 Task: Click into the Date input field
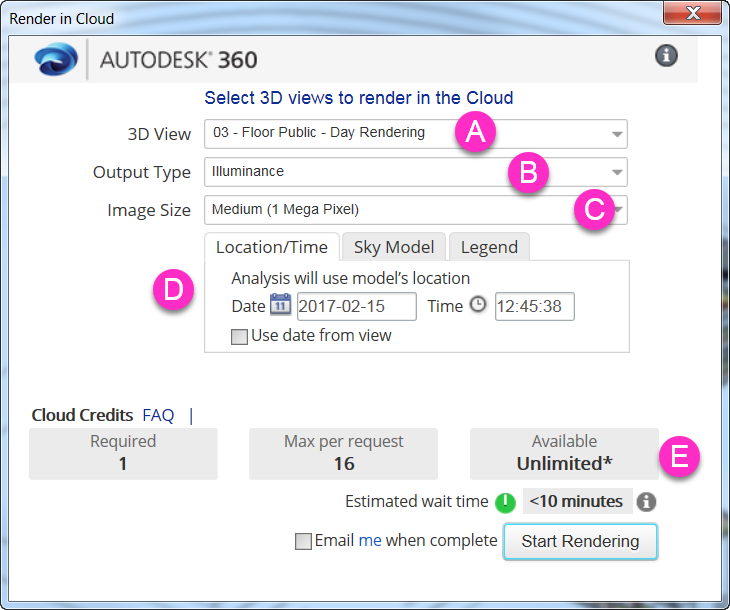355,306
